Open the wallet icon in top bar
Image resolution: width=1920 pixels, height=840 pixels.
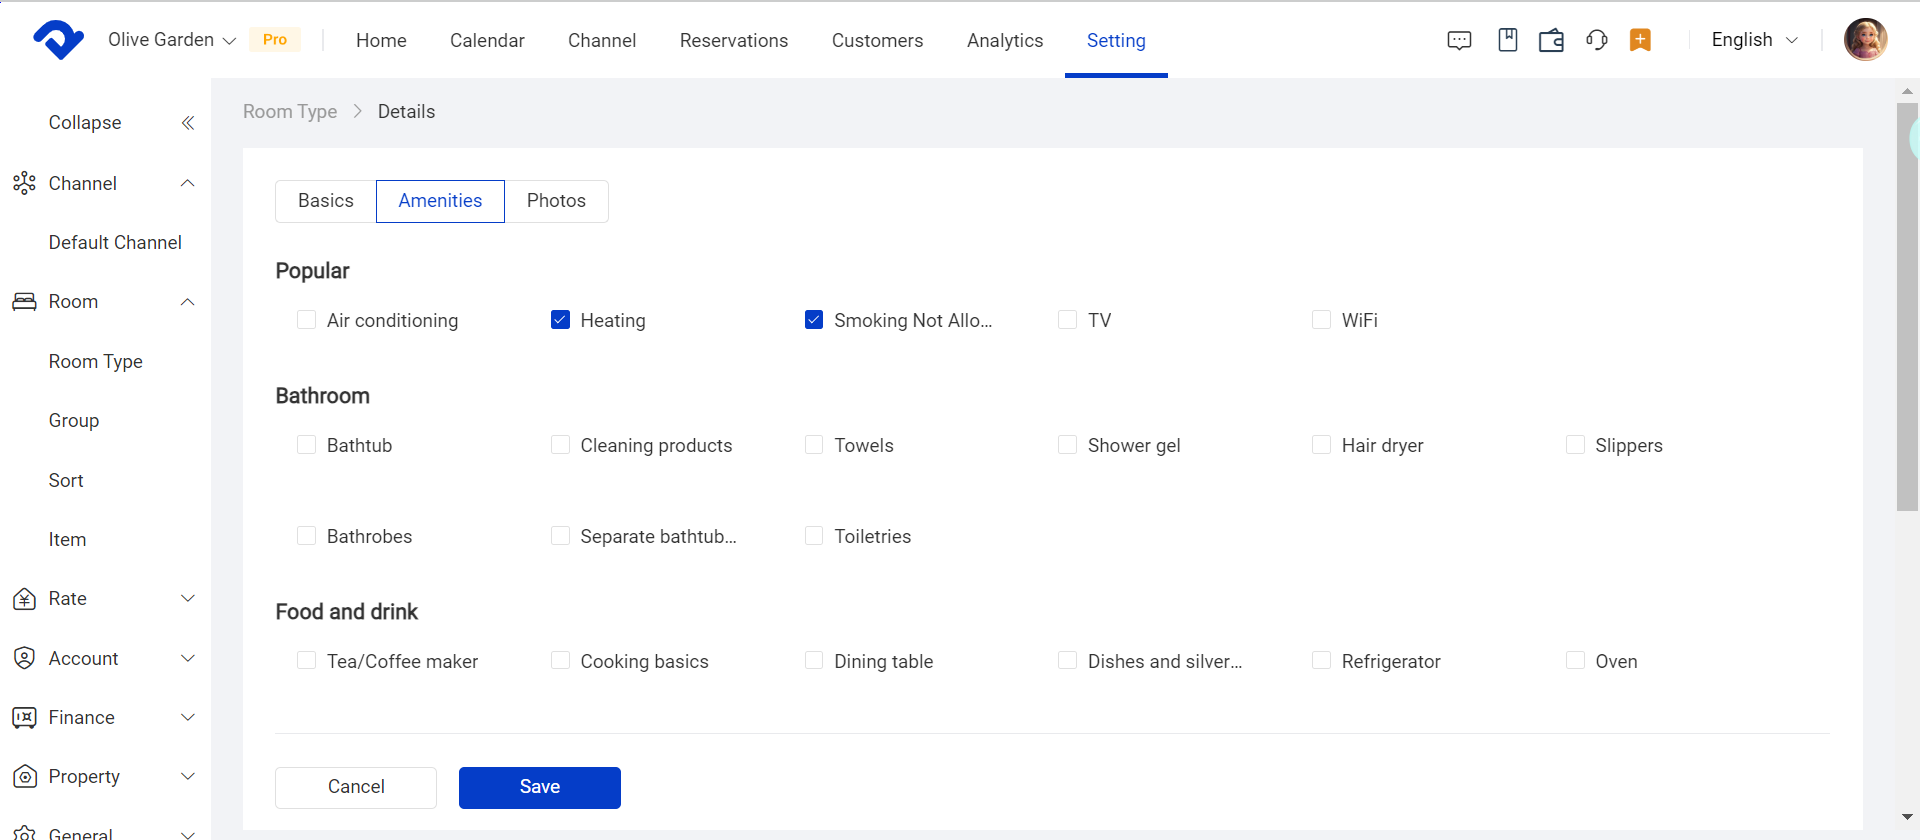[x=1551, y=40]
